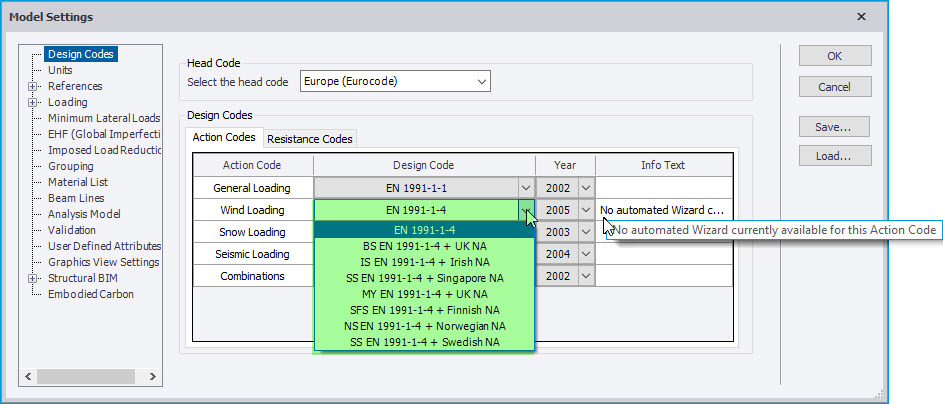Open General Loading design code dropdown
Screen dimensions: 943x404
coord(525,187)
